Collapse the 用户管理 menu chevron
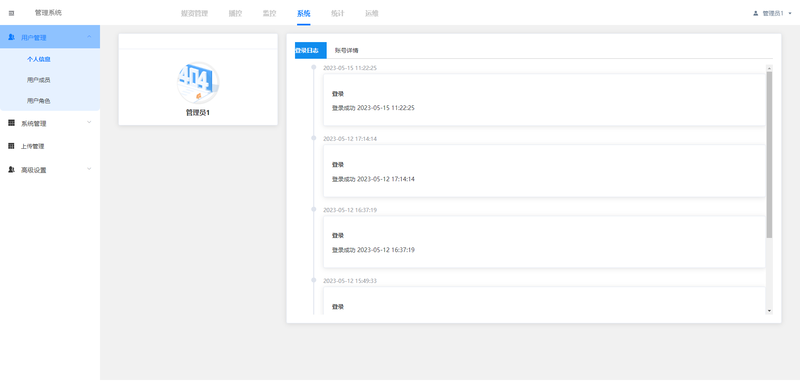800x390 pixels. point(89,37)
